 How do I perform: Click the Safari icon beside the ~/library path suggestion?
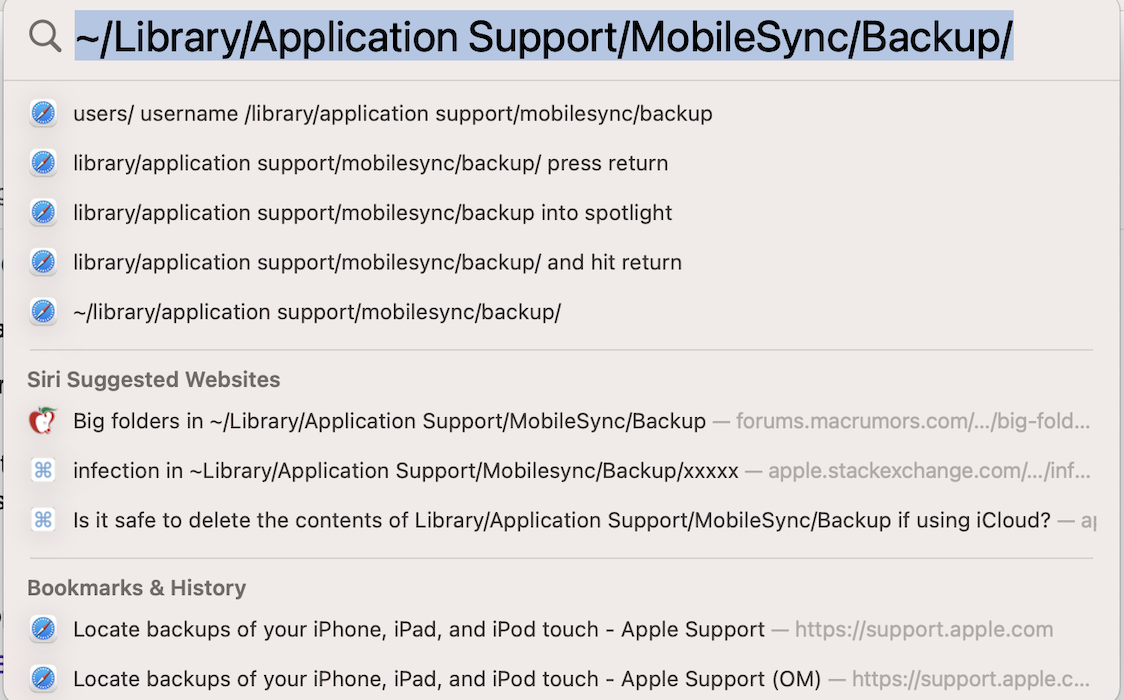click(43, 312)
